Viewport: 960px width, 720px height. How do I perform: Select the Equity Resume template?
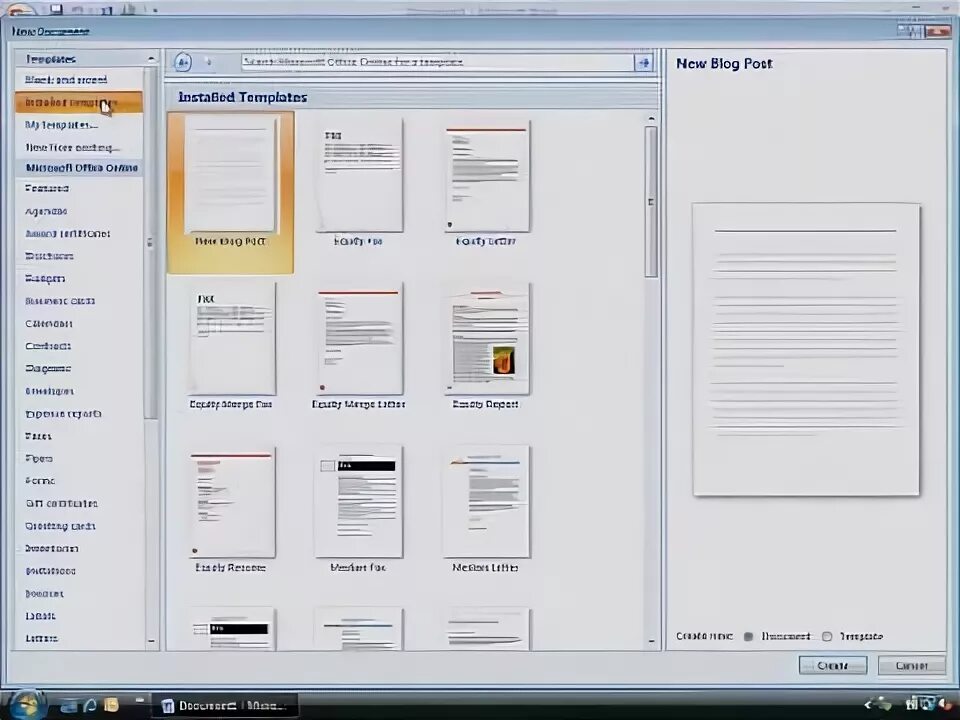click(x=231, y=509)
